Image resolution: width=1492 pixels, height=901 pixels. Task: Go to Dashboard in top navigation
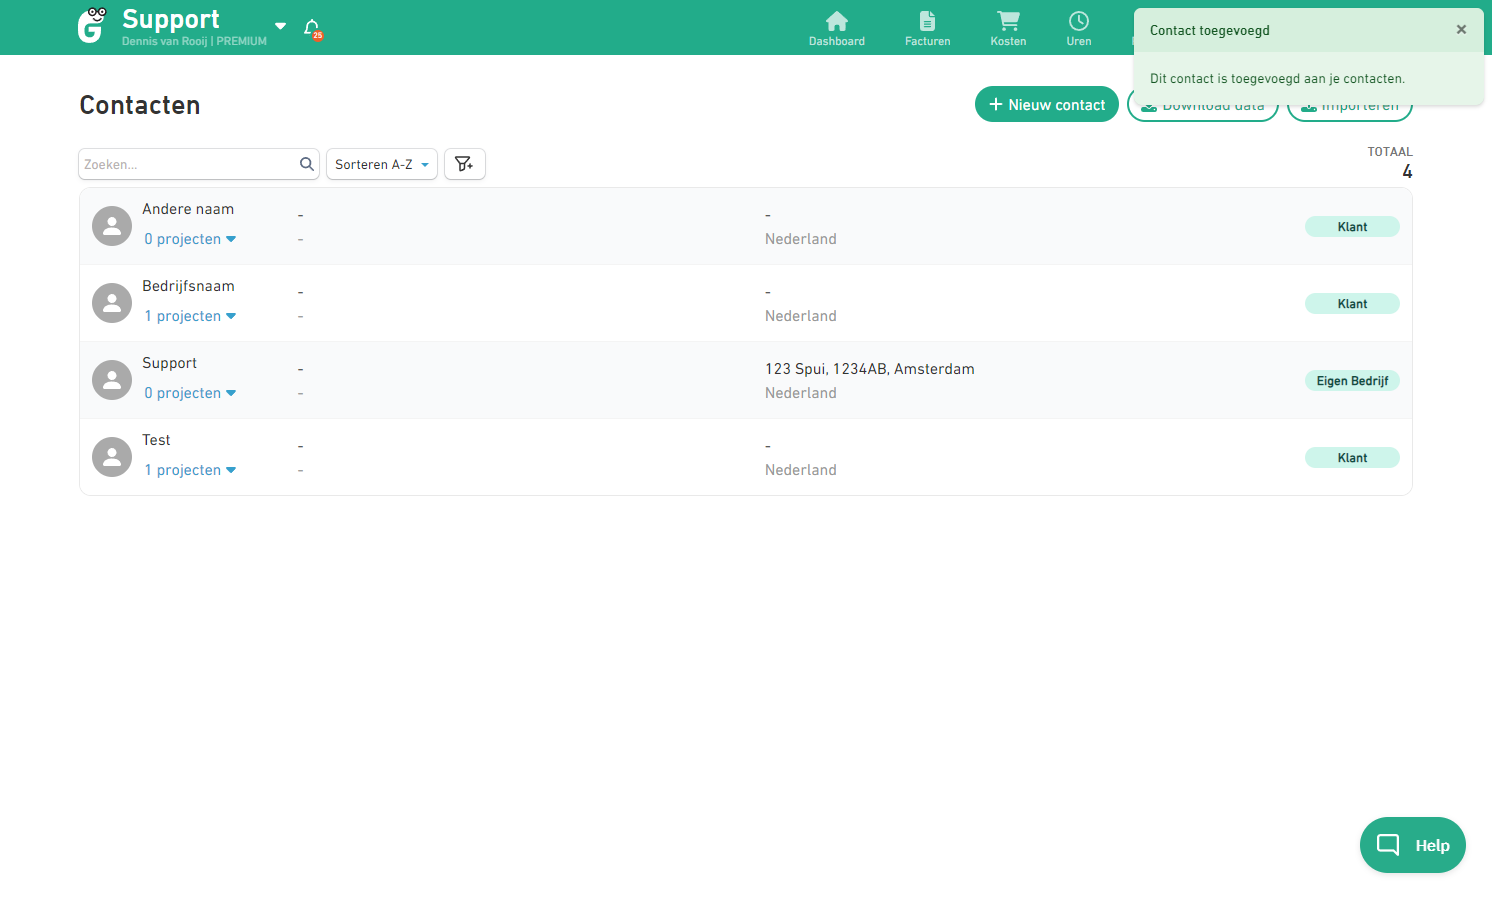837,28
